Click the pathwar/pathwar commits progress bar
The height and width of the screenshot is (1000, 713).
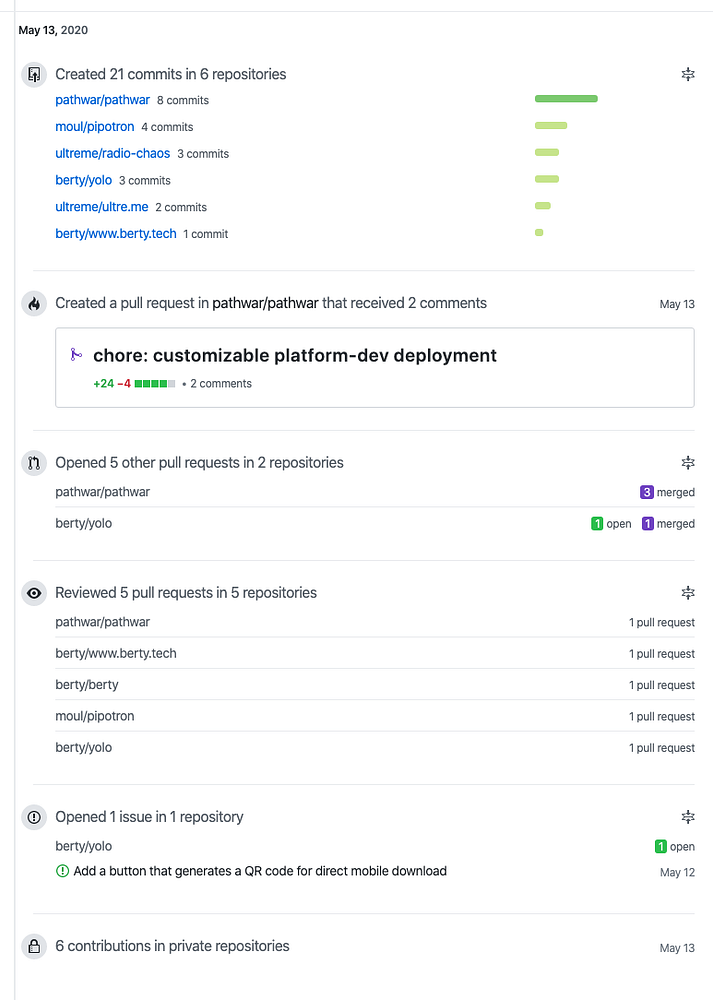coord(566,99)
